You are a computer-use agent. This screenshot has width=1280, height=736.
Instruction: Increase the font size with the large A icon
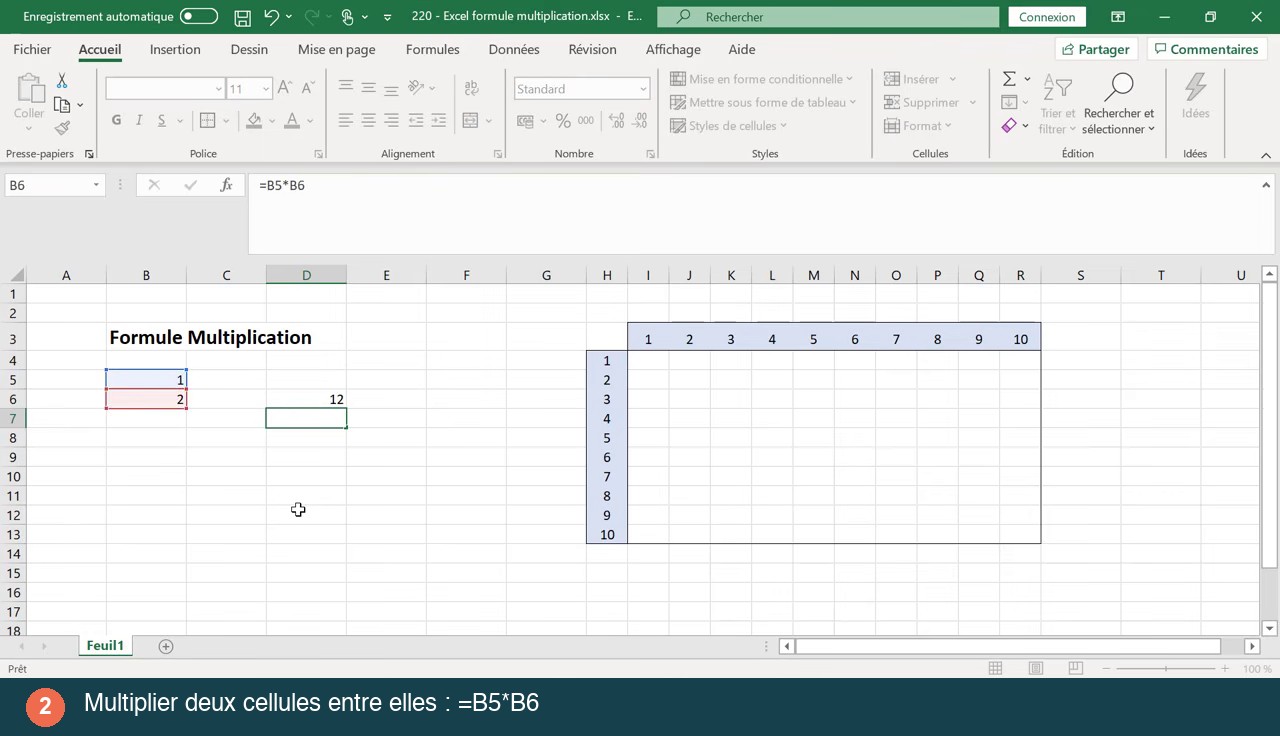(x=285, y=88)
